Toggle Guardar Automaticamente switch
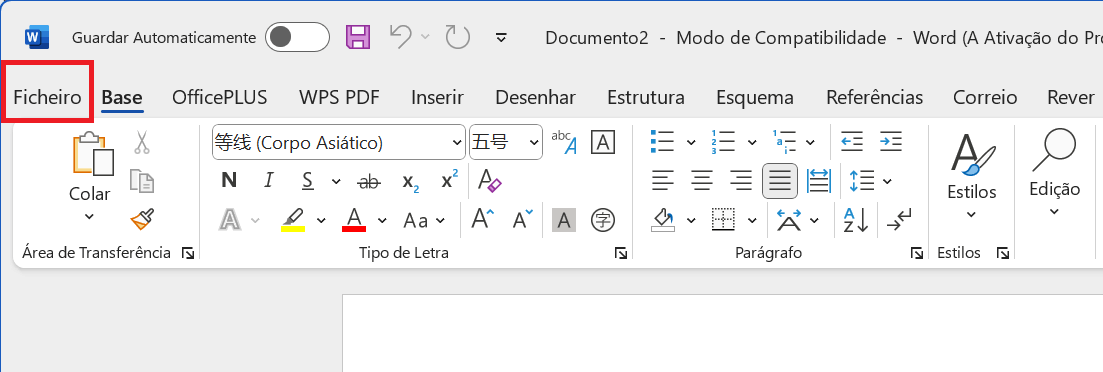 coord(297,37)
